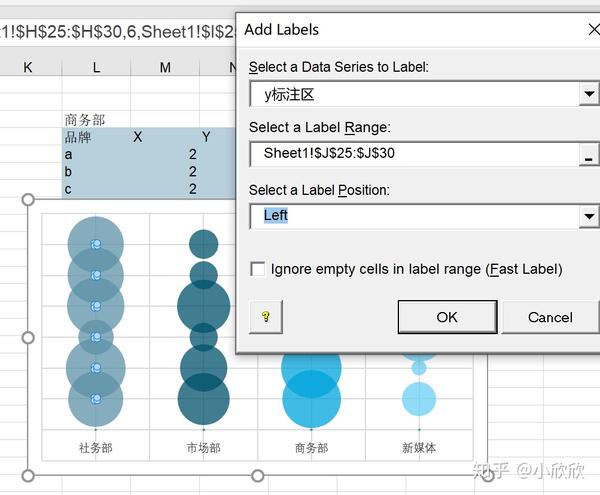Select the top bubble in 市场部 column

(204, 244)
